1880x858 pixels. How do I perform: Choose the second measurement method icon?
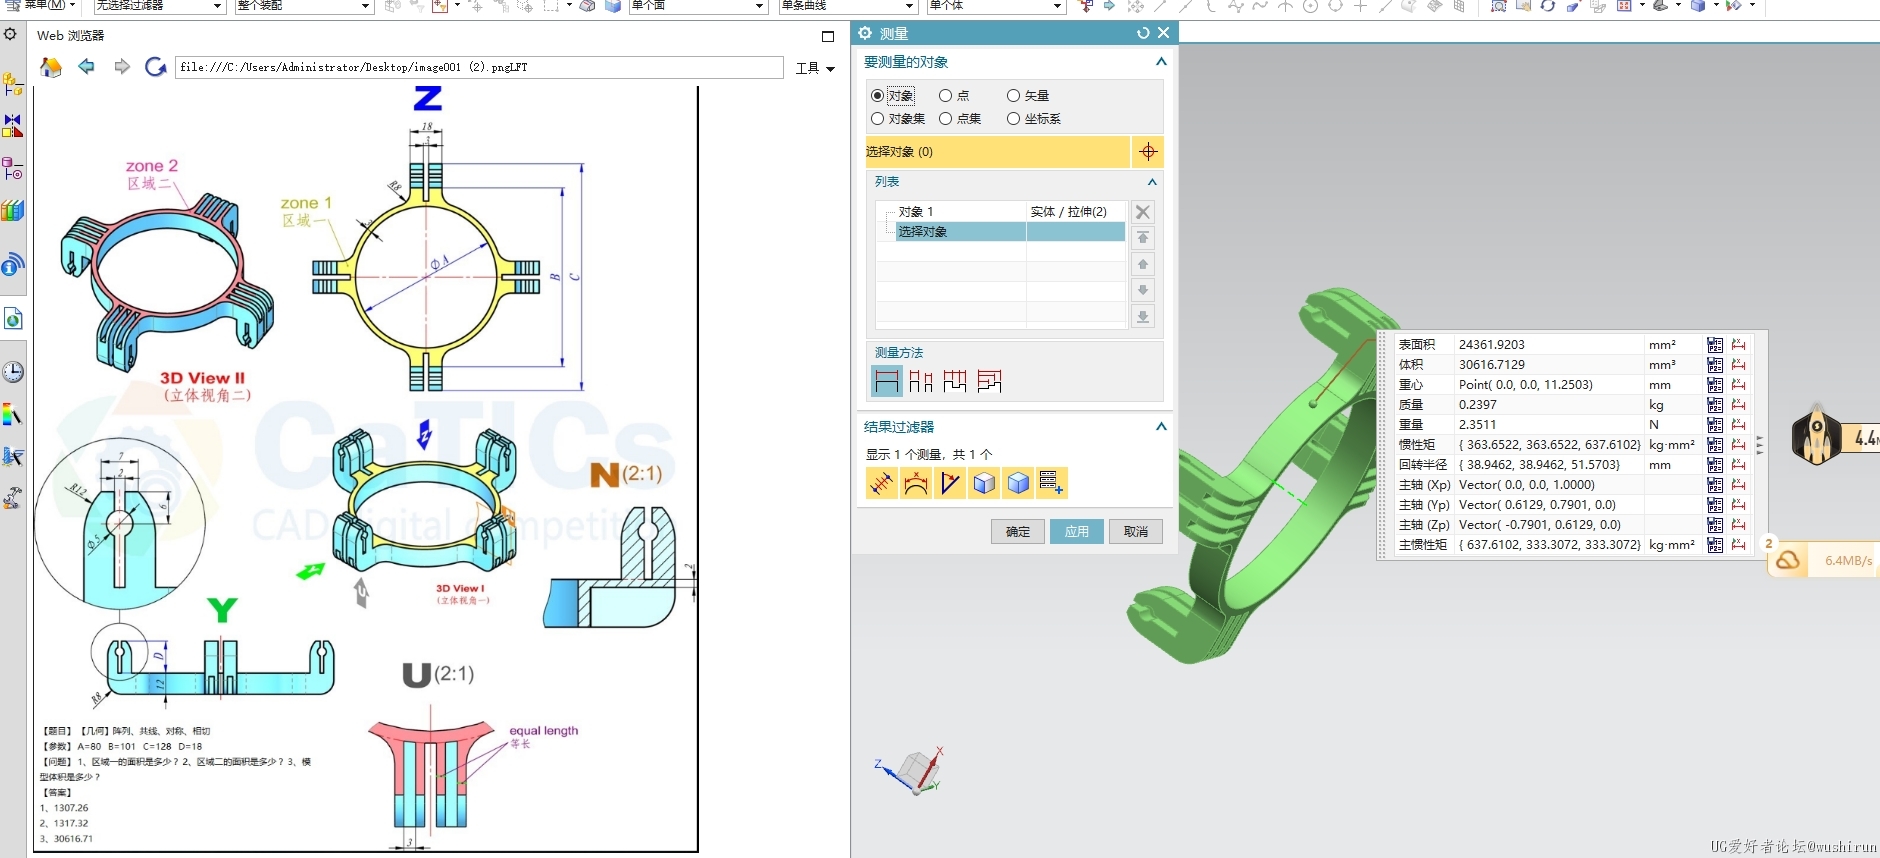pos(921,381)
